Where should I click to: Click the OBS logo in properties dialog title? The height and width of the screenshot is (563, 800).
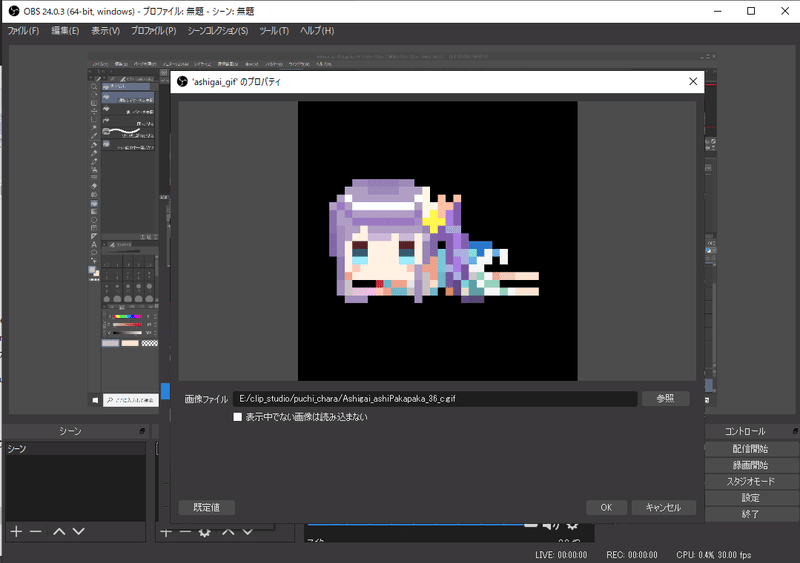click(182, 82)
